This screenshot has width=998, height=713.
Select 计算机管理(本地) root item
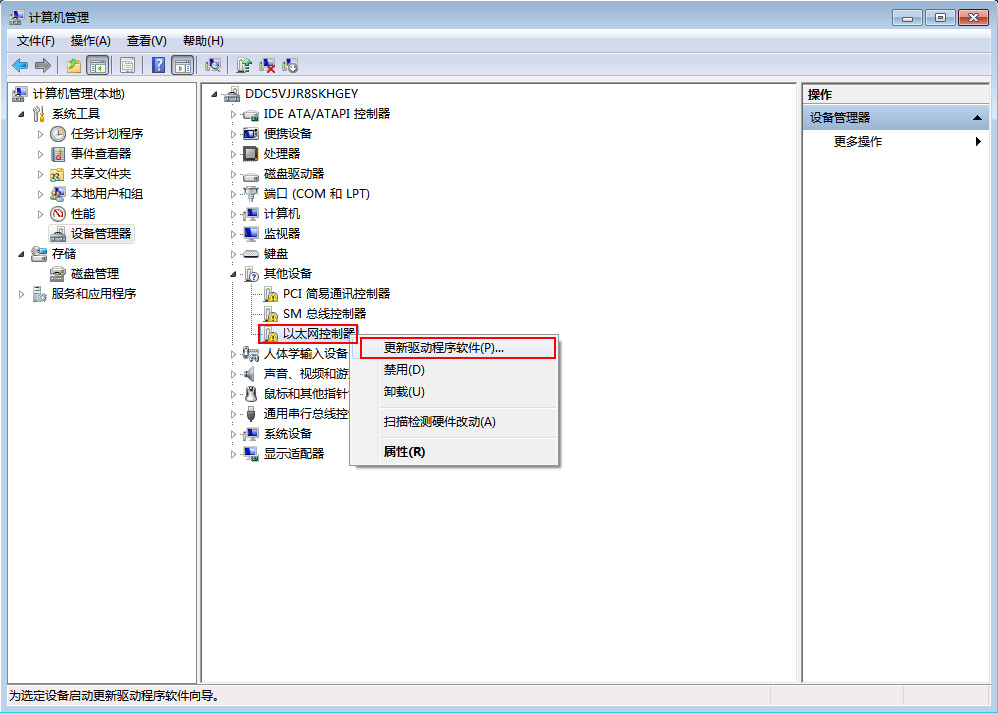[x=78, y=94]
